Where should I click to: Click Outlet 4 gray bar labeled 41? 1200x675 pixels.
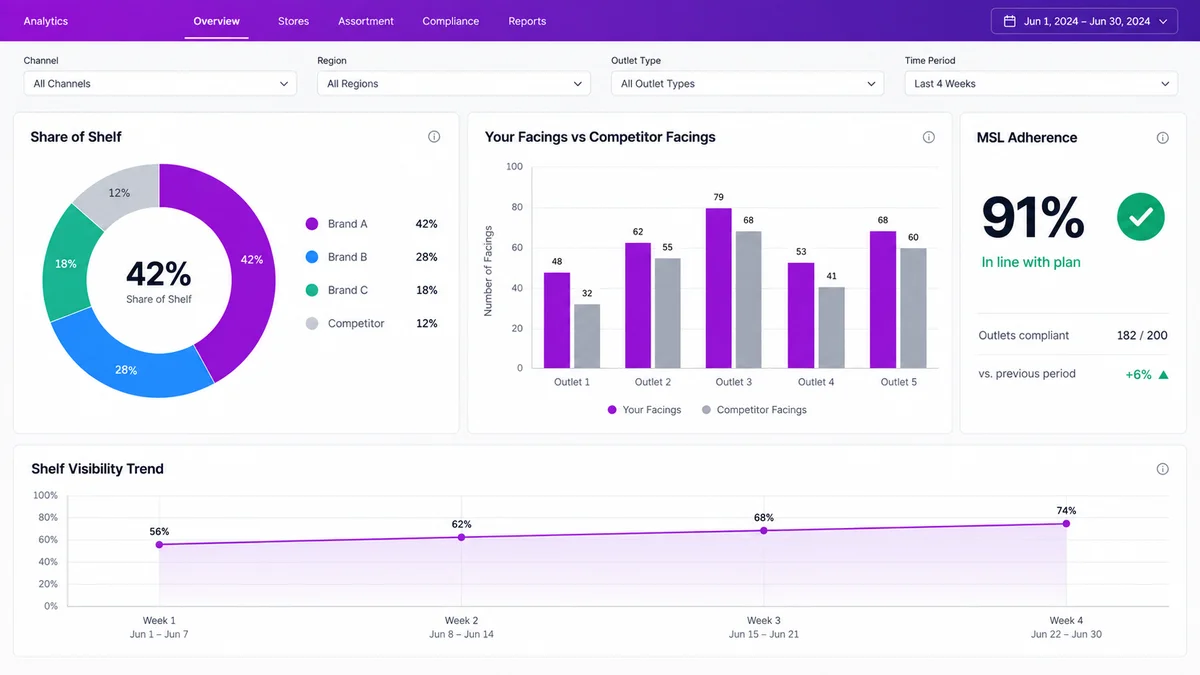tap(831, 327)
